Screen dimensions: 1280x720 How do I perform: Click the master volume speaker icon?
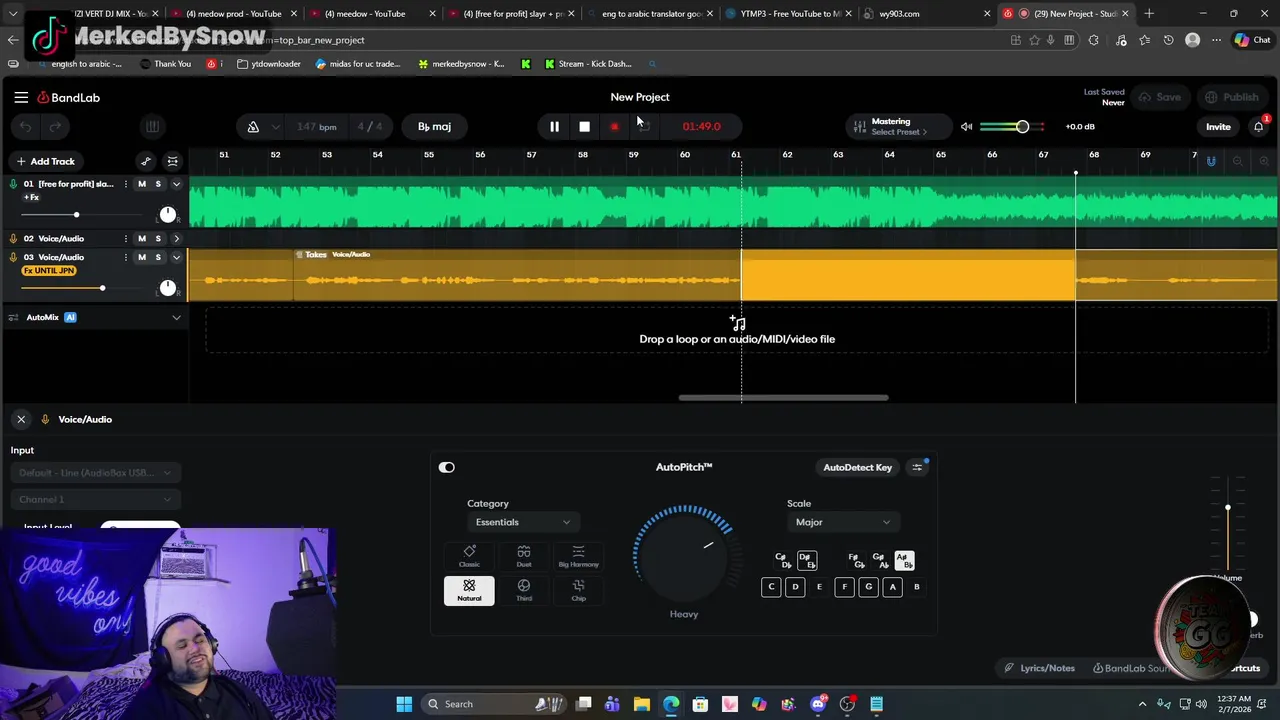click(x=966, y=127)
